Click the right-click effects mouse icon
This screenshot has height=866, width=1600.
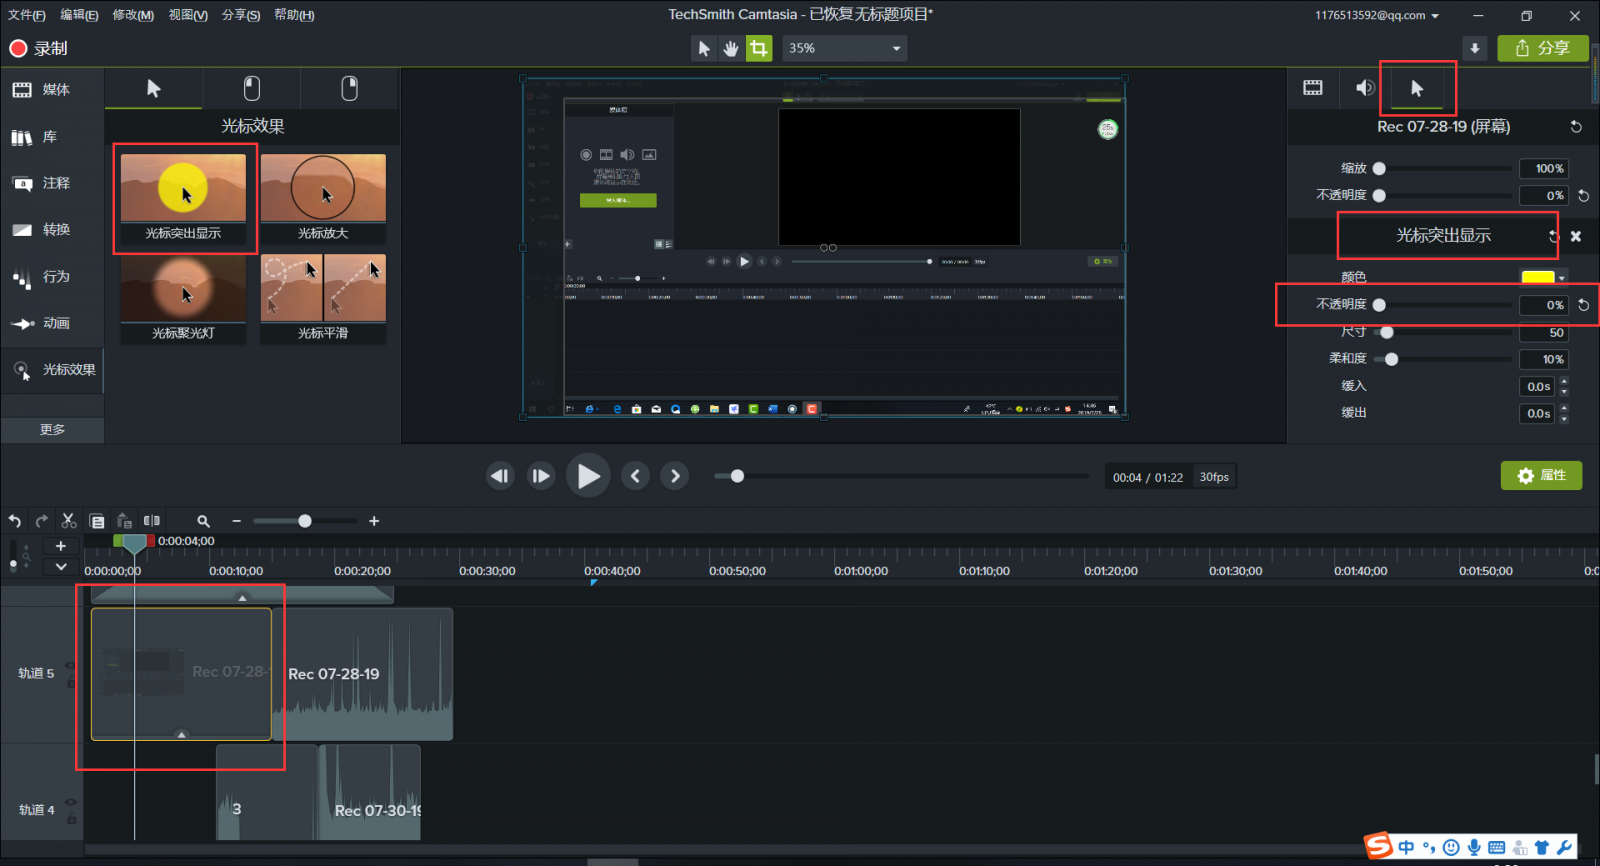[x=349, y=88]
